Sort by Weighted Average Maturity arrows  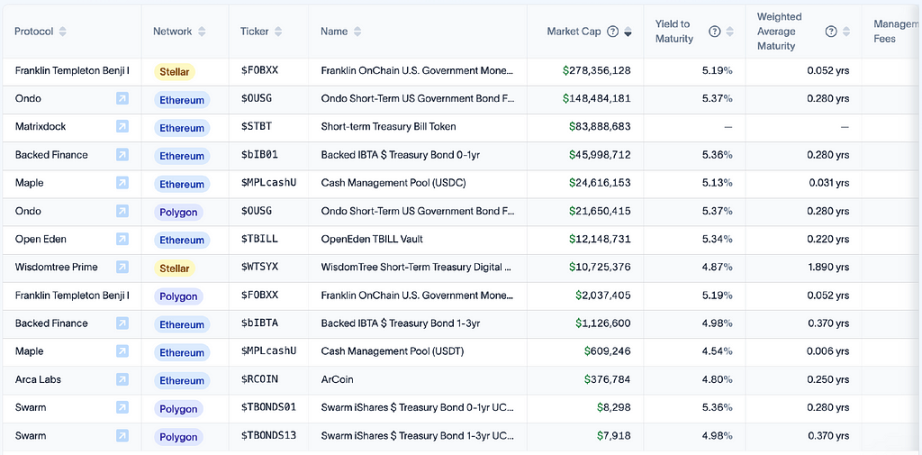[846, 32]
